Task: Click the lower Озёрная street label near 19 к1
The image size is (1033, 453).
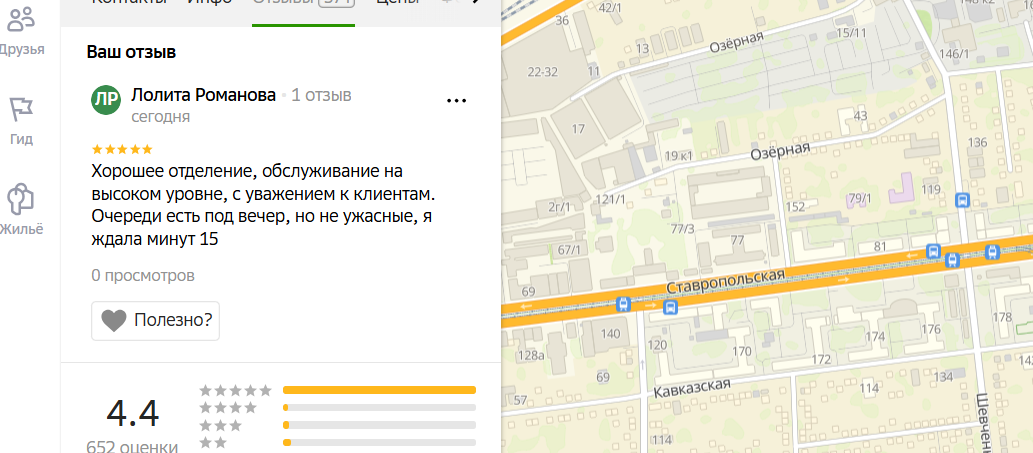Action: (780, 151)
